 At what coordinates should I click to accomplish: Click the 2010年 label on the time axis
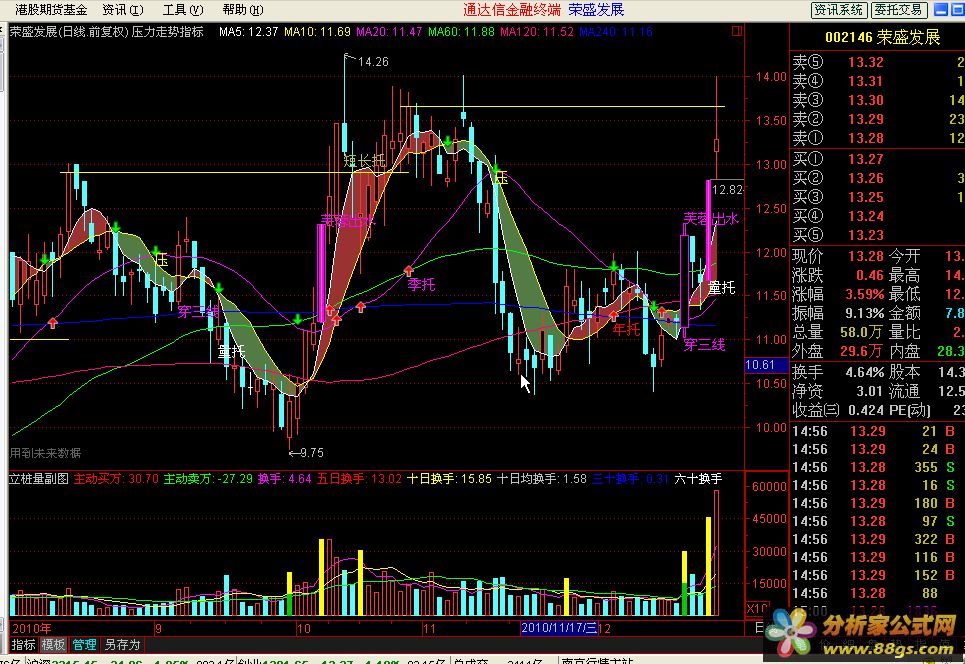pos(31,628)
